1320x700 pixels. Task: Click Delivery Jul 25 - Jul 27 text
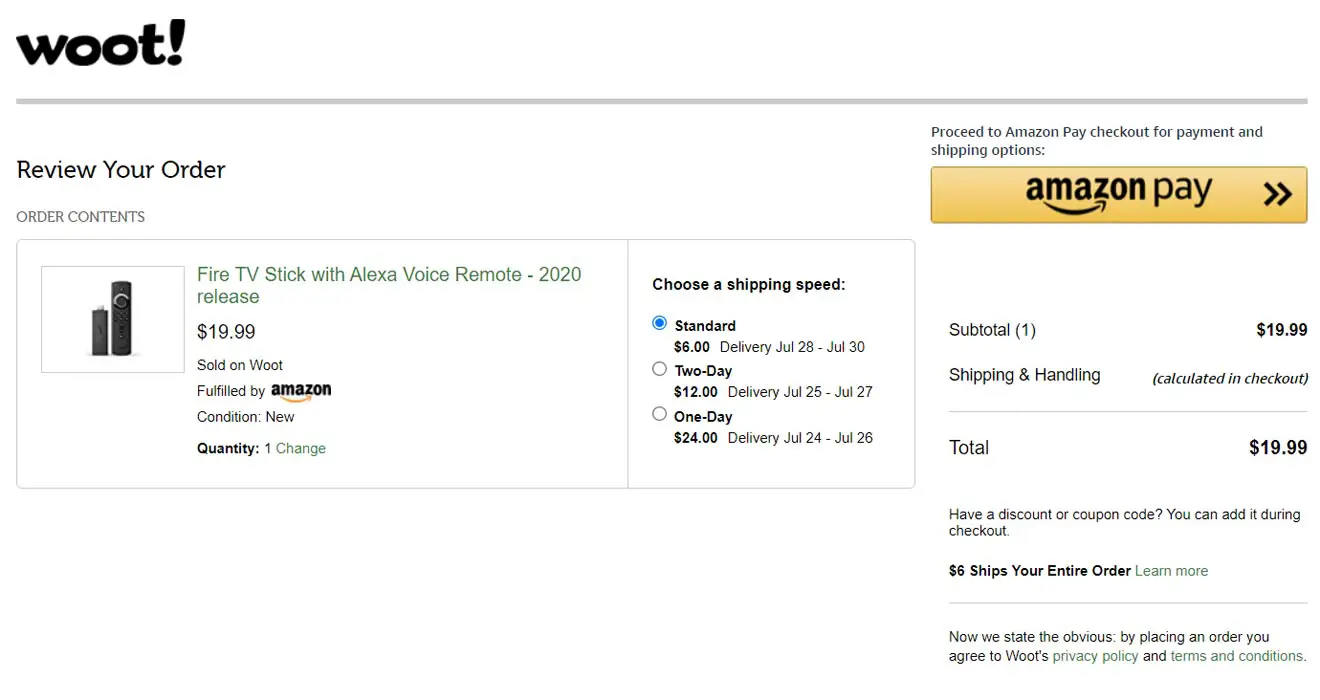800,392
